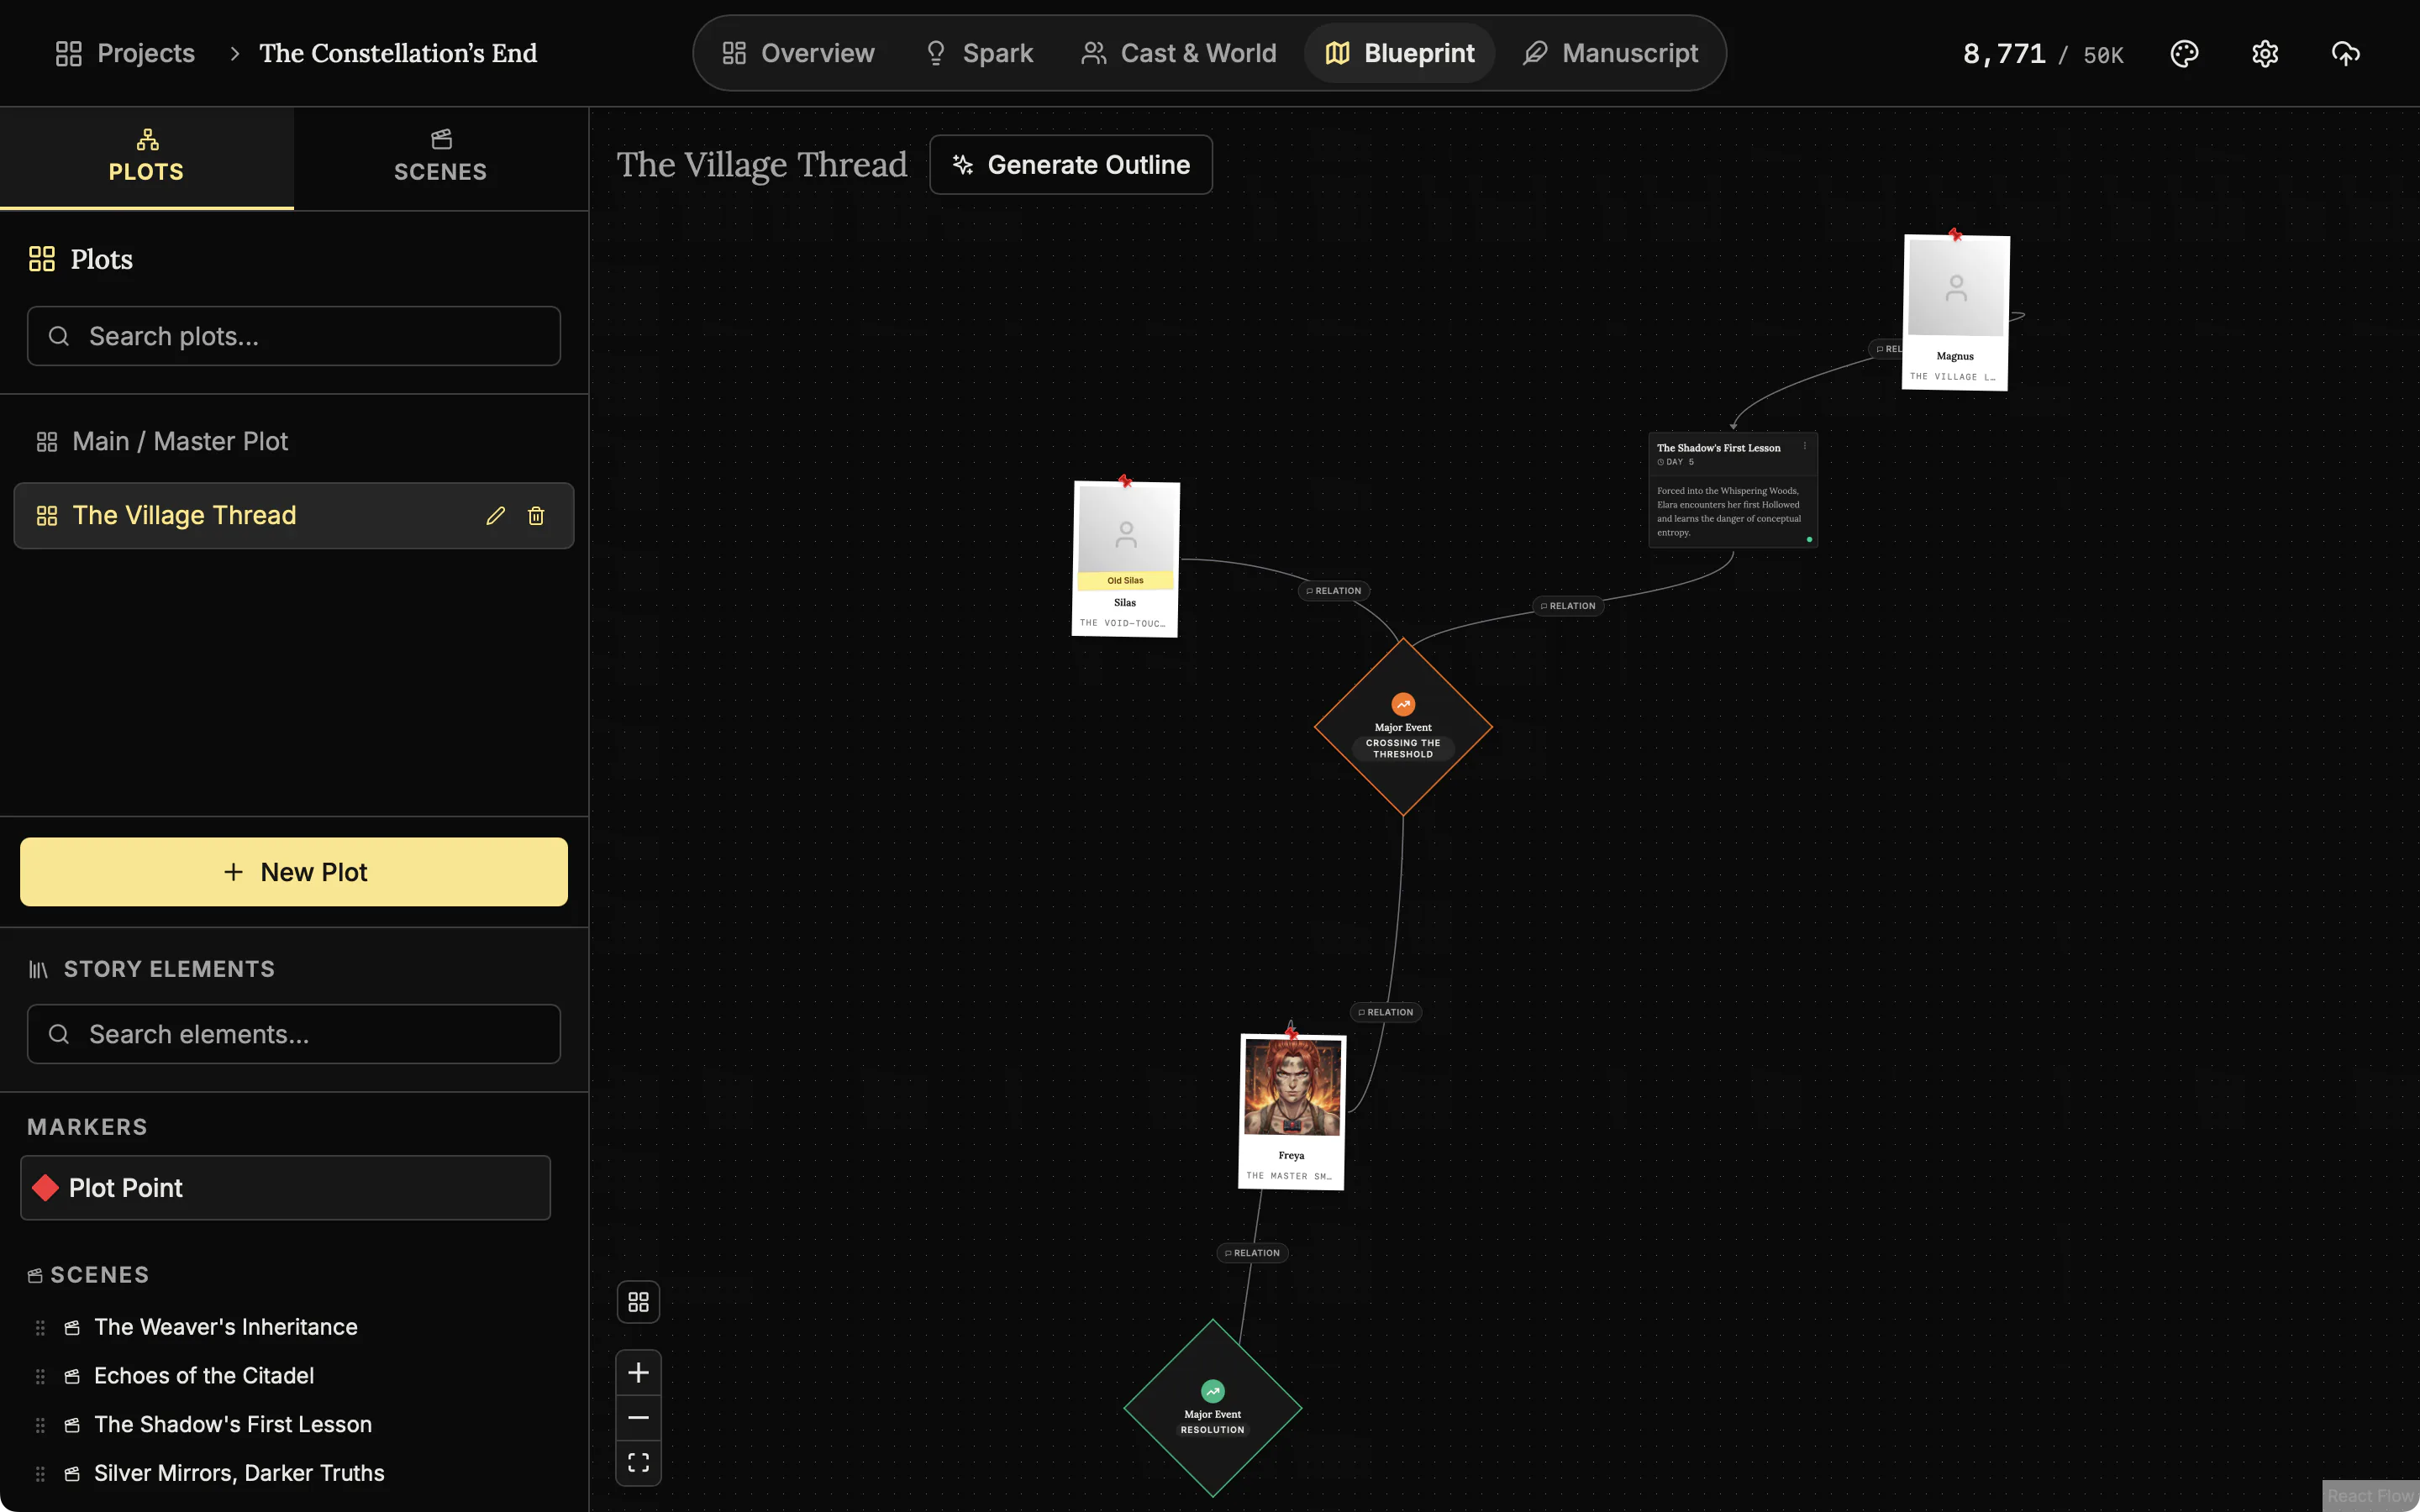
Task: Edit The Village Thread with pencil icon
Action: point(495,516)
